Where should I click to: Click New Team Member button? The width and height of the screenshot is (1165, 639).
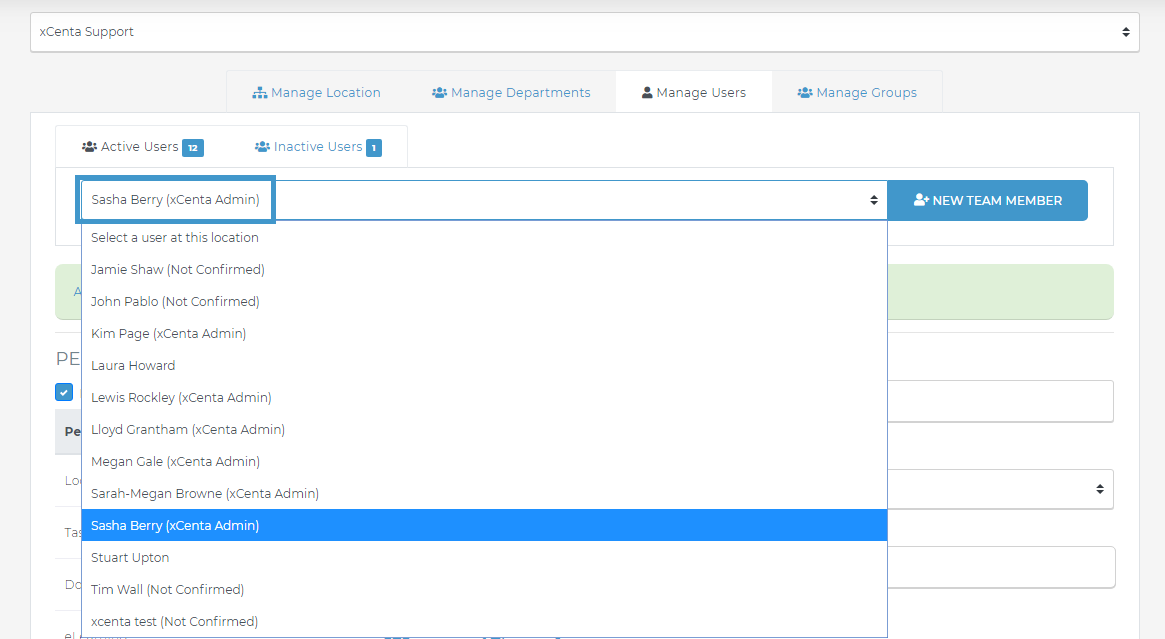(987, 201)
